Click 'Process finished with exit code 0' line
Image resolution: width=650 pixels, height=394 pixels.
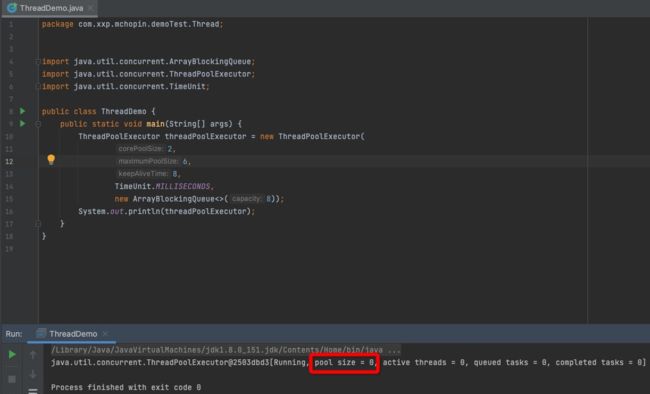126,387
